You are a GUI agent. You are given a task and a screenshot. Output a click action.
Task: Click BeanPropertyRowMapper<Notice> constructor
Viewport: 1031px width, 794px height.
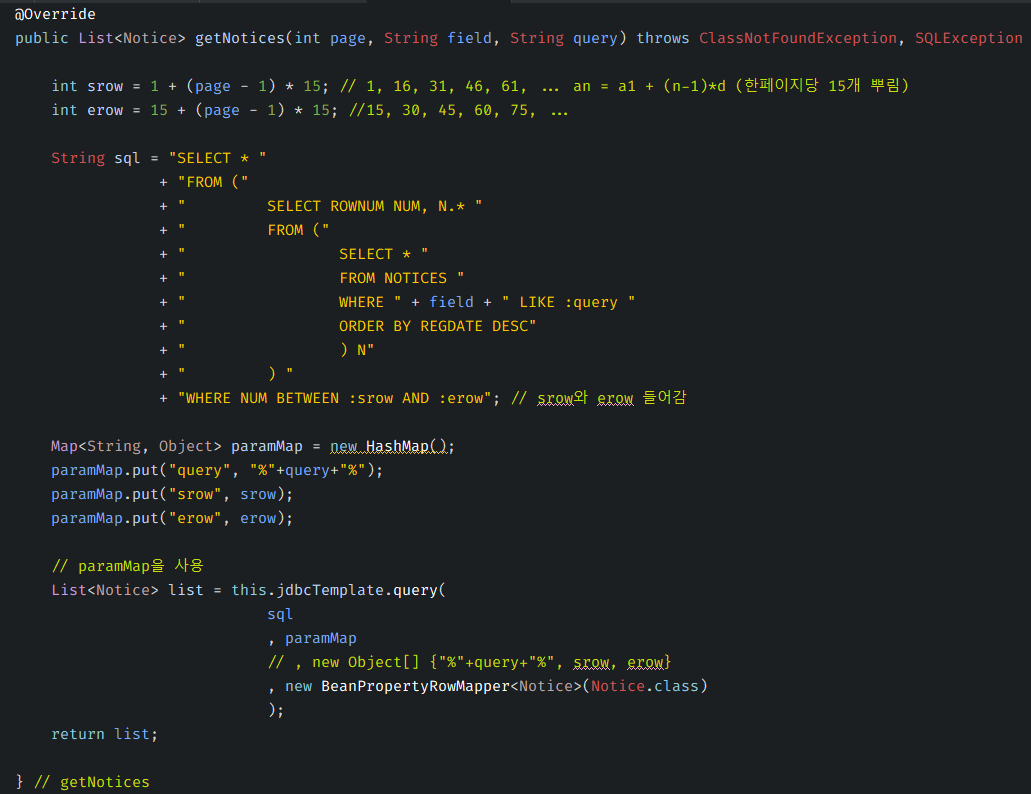coord(452,686)
